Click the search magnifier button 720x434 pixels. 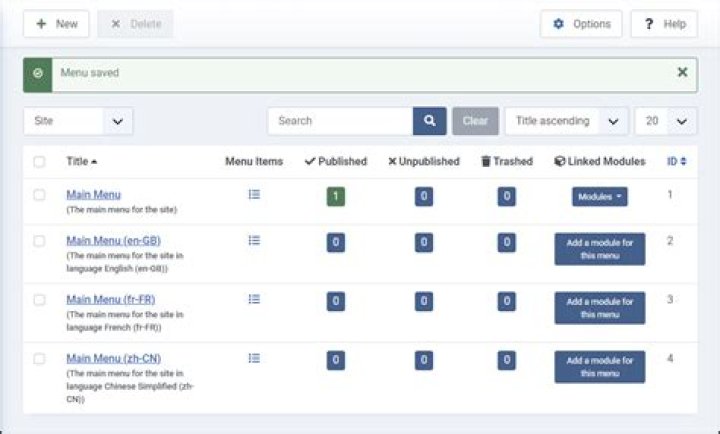tap(429, 121)
